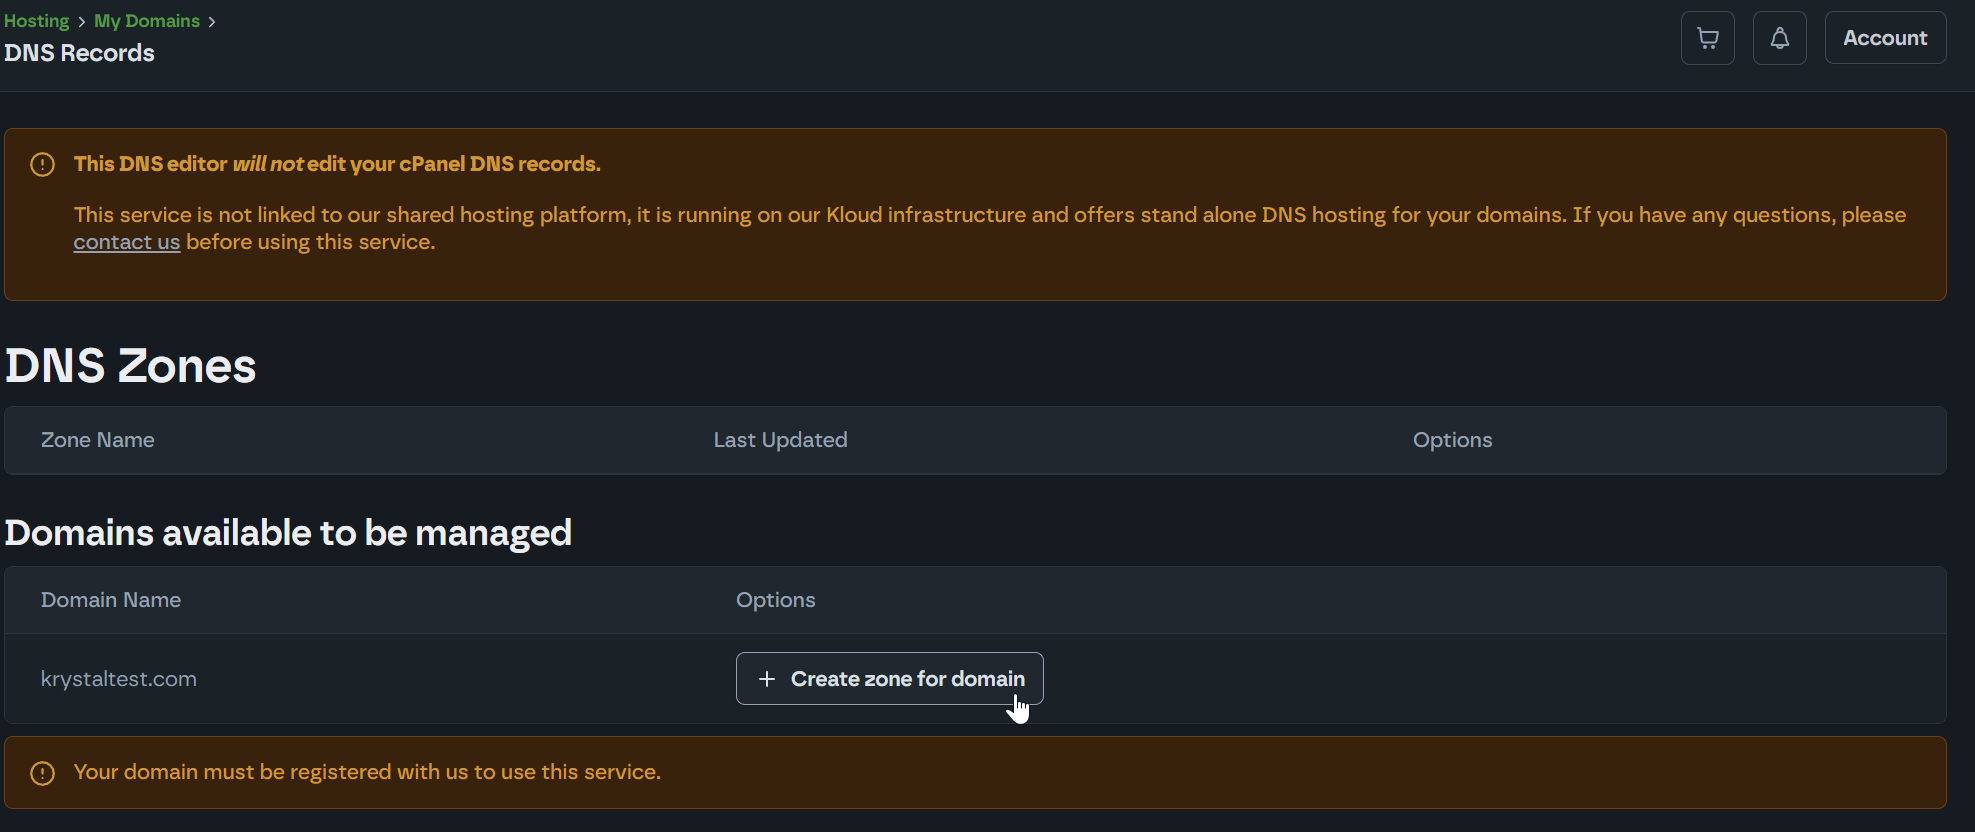Screen dimensions: 1975x832
Task: Go to the Hosting breadcrumb
Action: click(37, 21)
